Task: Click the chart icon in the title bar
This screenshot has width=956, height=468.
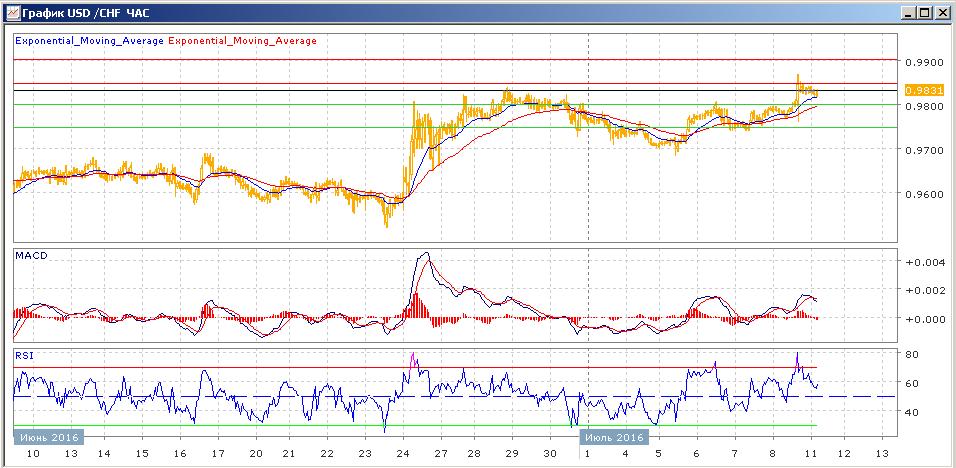Action: pyautogui.click(x=11, y=12)
